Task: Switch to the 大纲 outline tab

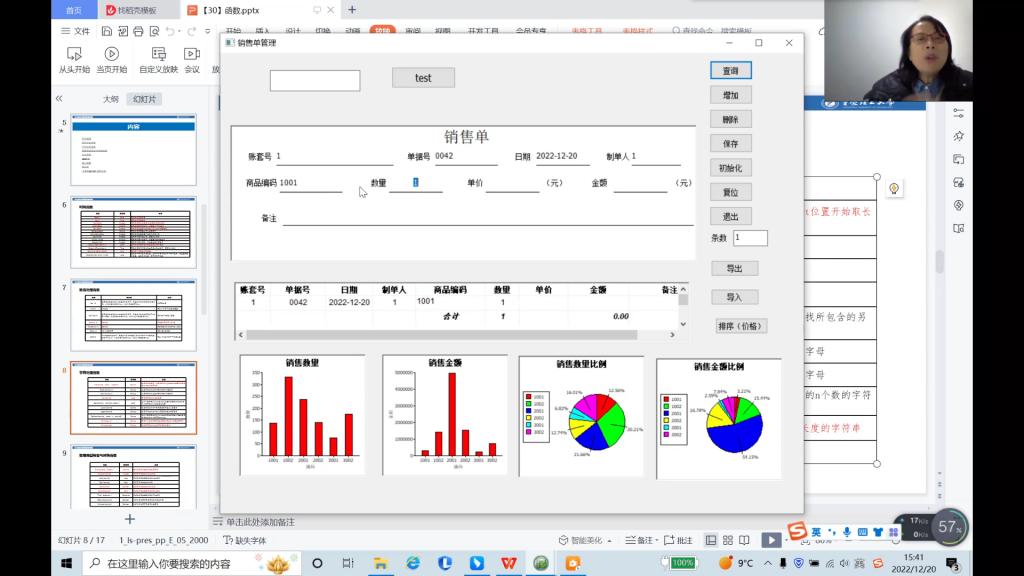Action: tap(111, 99)
